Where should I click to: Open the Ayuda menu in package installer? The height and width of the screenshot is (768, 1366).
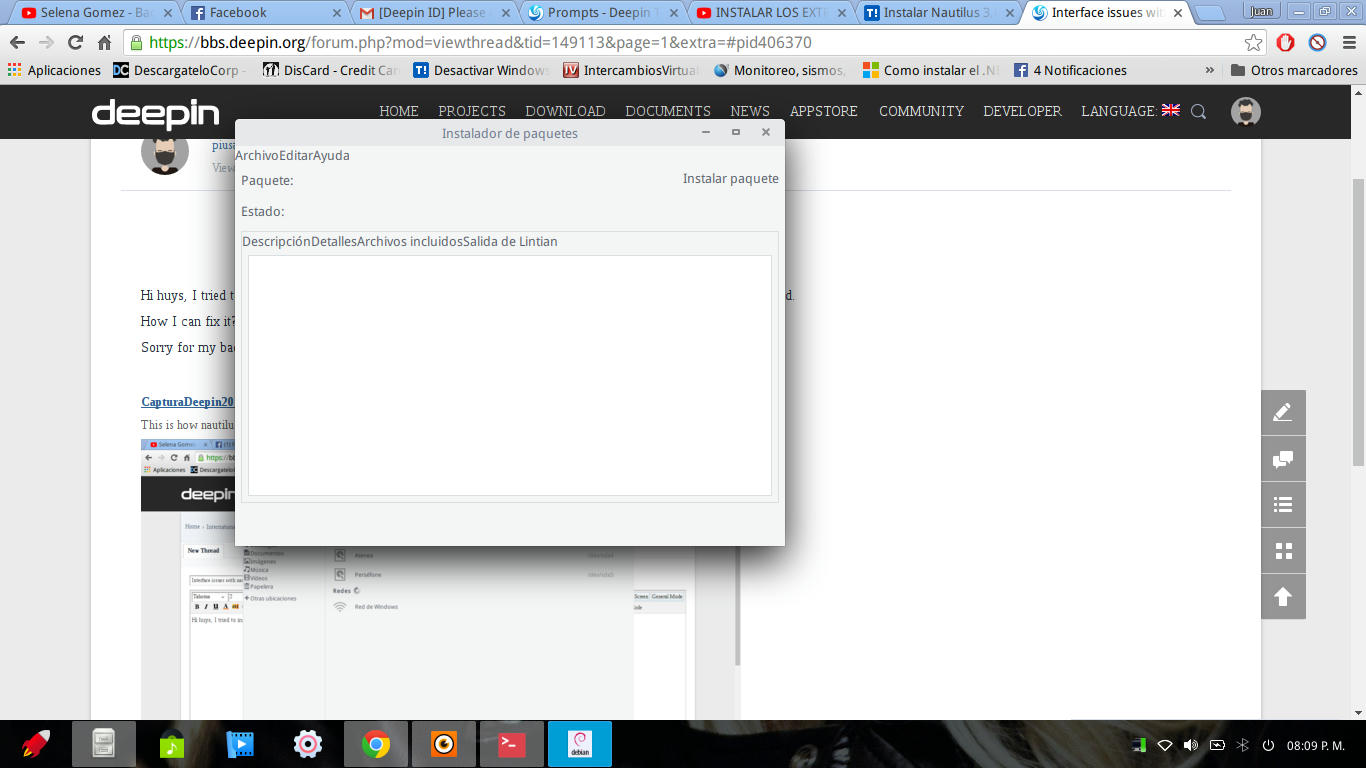pos(331,155)
